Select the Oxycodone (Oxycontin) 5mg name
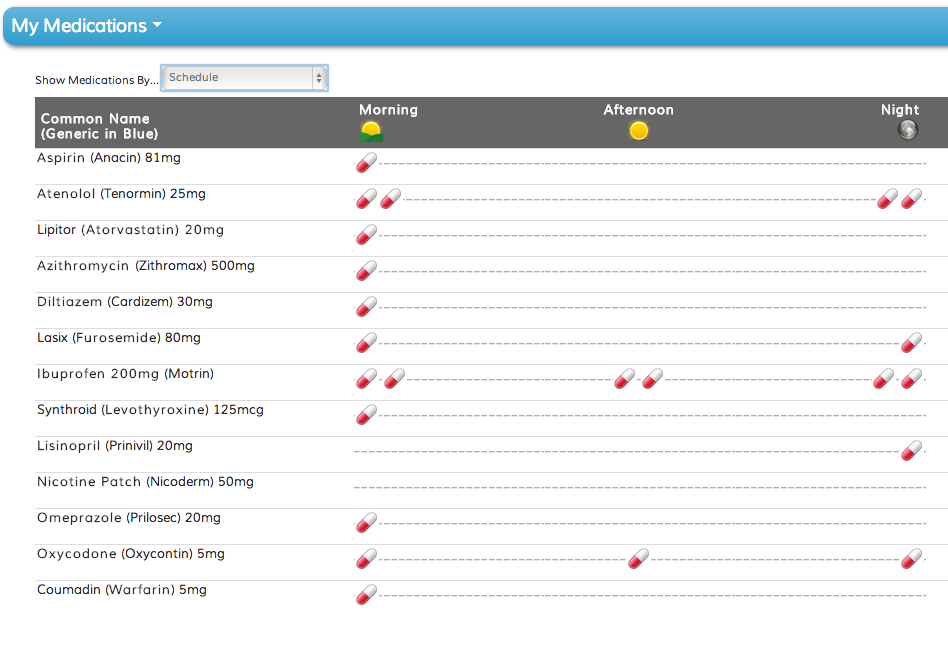Screen dimensions: 948x662 click(x=131, y=554)
